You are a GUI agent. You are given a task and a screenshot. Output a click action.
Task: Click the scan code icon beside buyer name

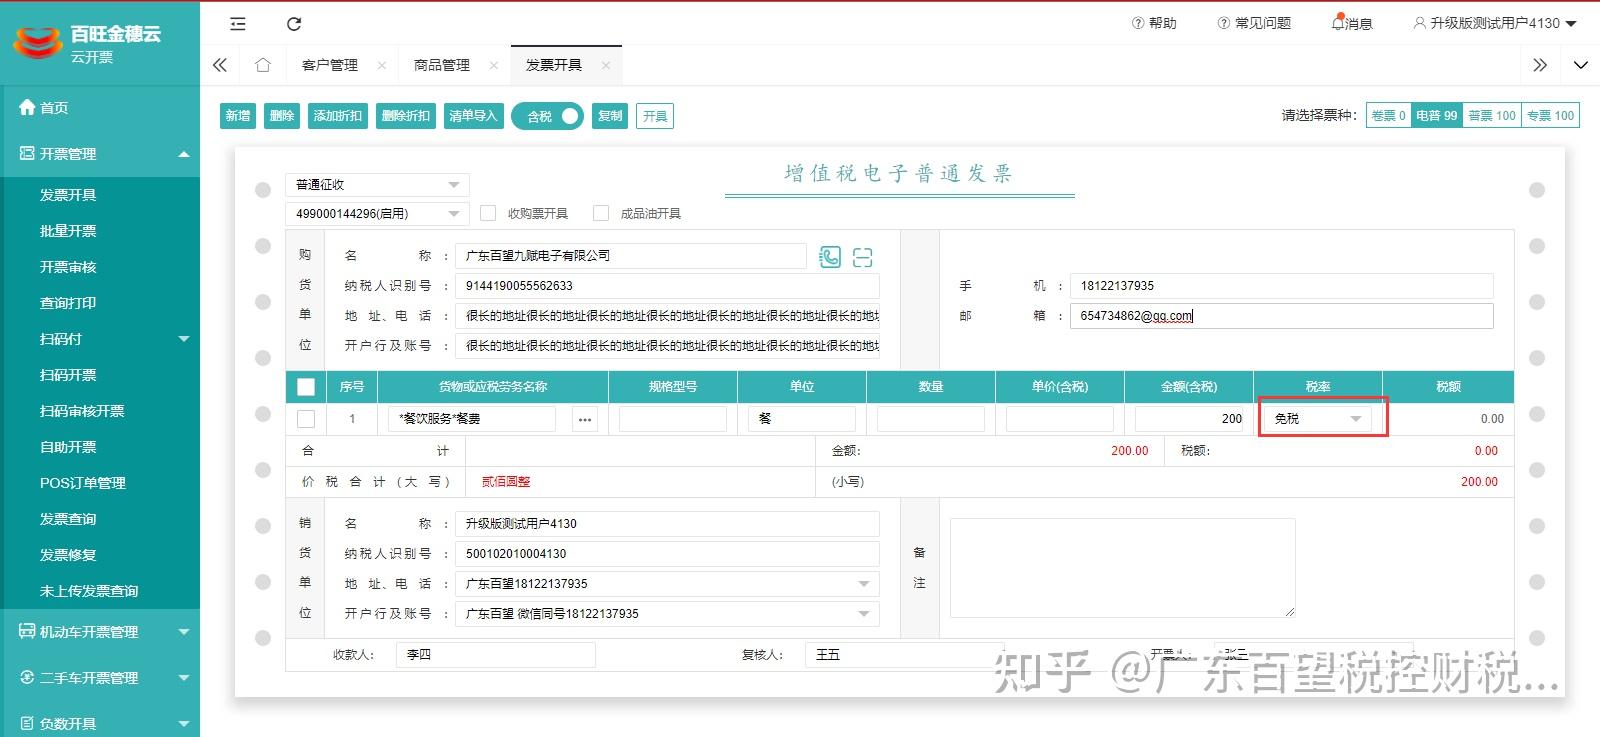pyautogui.click(x=863, y=257)
